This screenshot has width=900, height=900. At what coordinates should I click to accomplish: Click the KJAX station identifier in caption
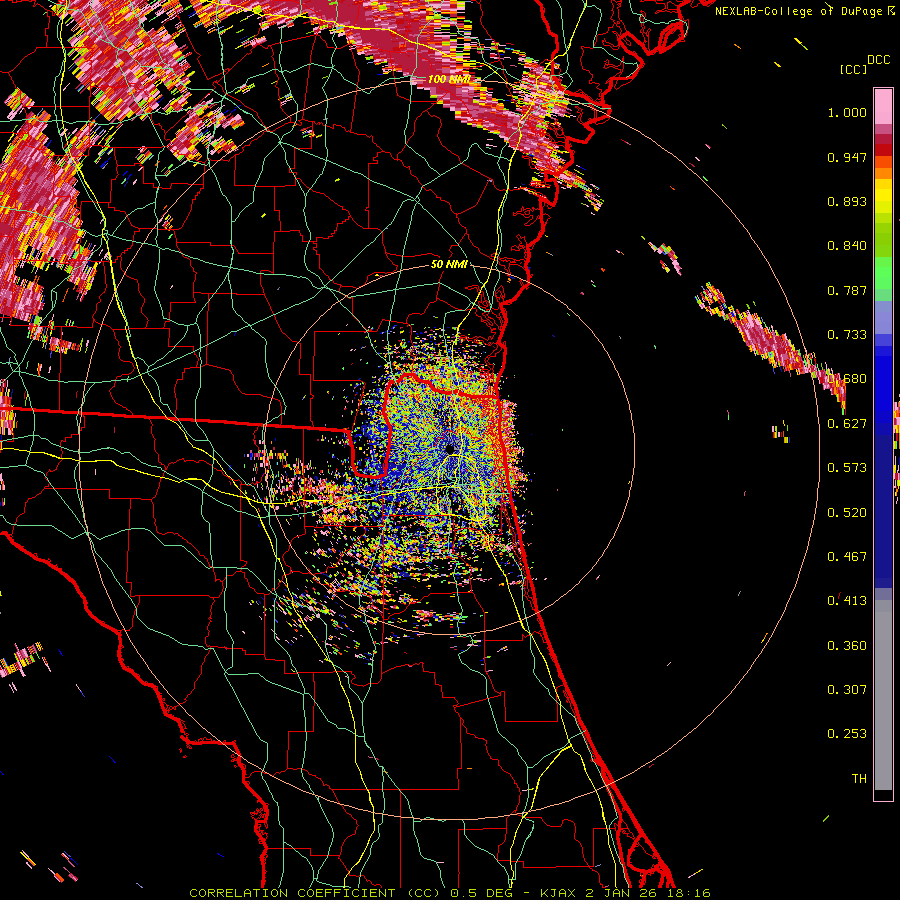coord(559,893)
